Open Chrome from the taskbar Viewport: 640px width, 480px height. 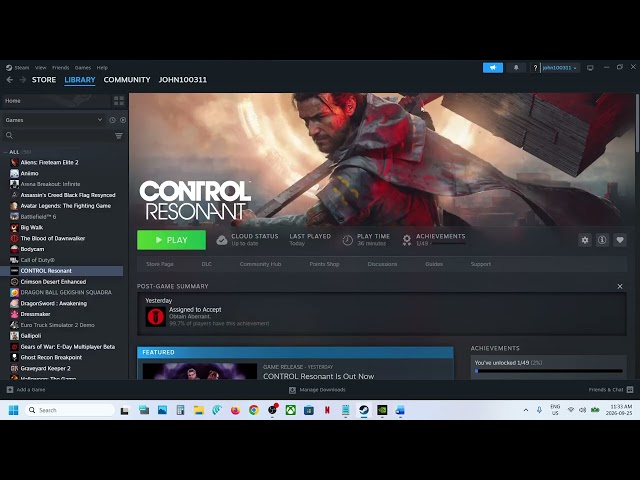pos(254,410)
